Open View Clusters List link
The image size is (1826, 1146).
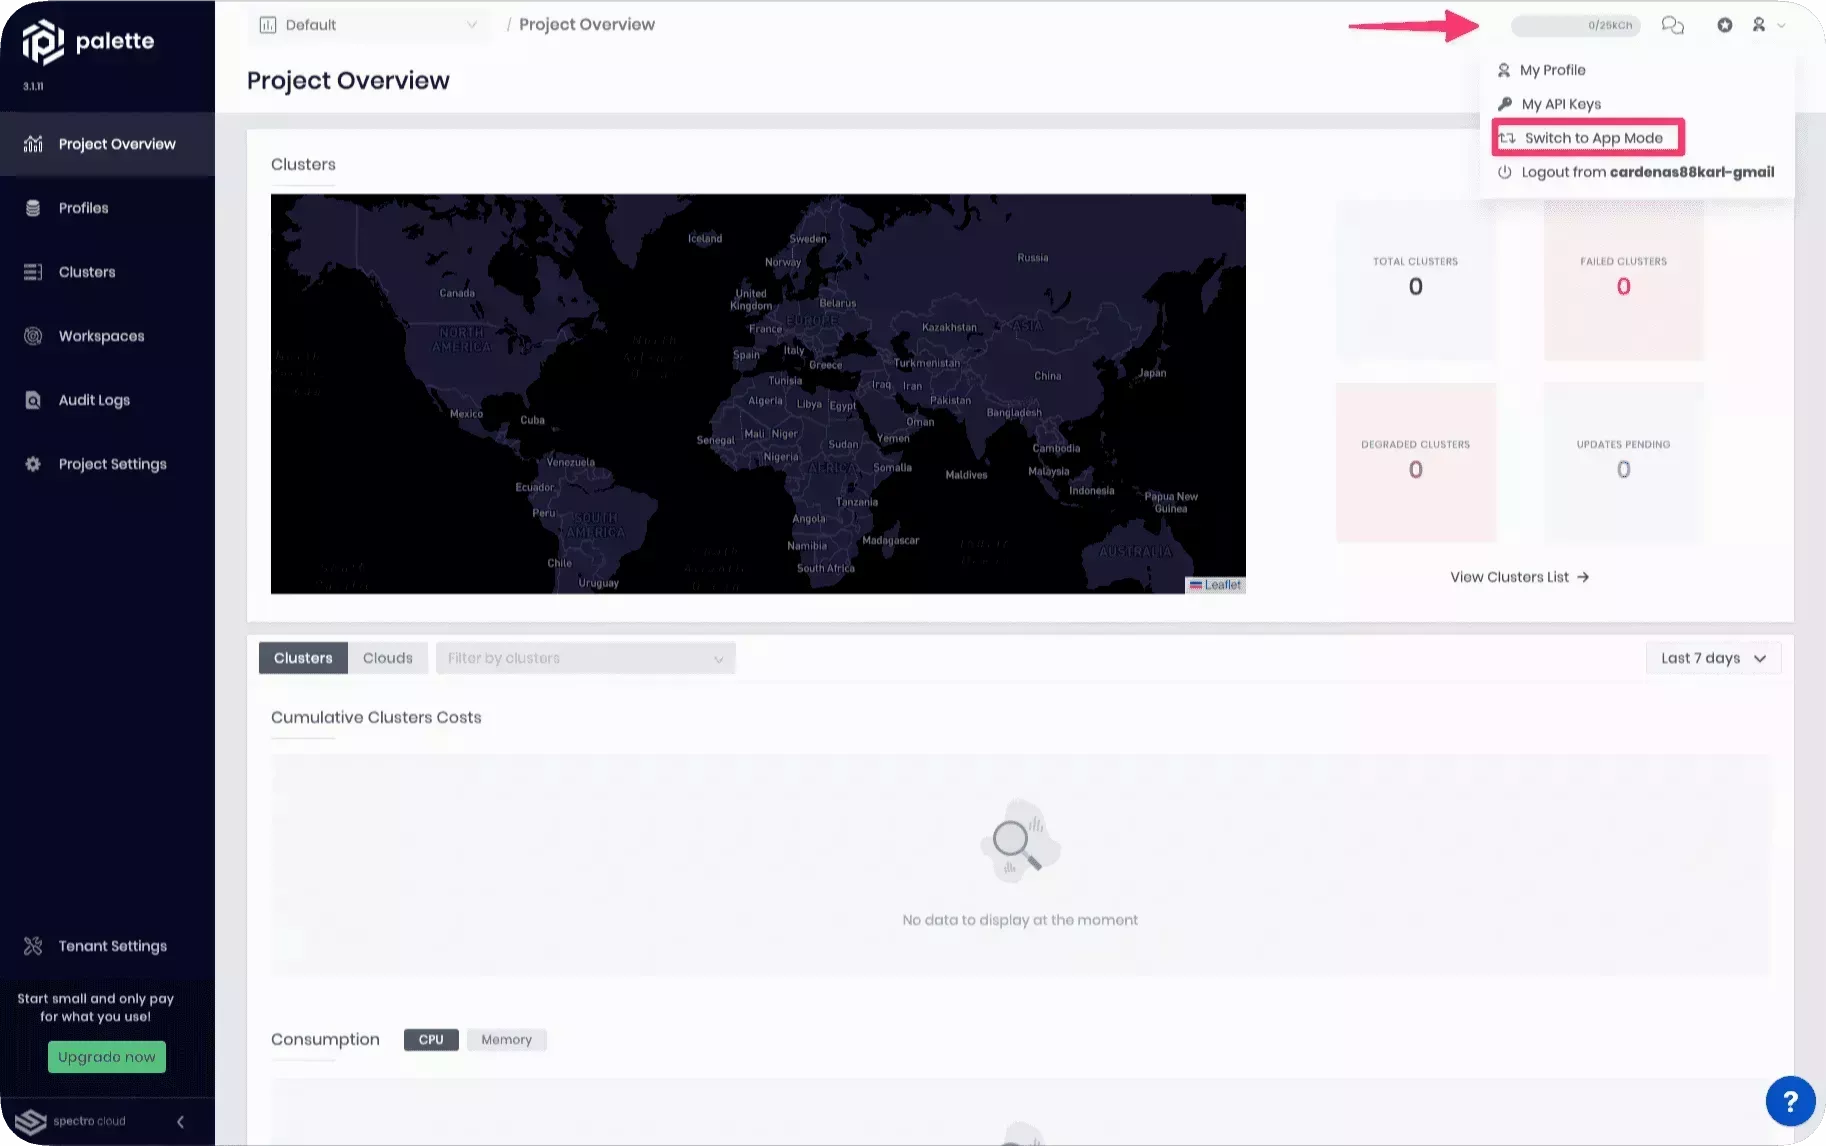click(1518, 576)
